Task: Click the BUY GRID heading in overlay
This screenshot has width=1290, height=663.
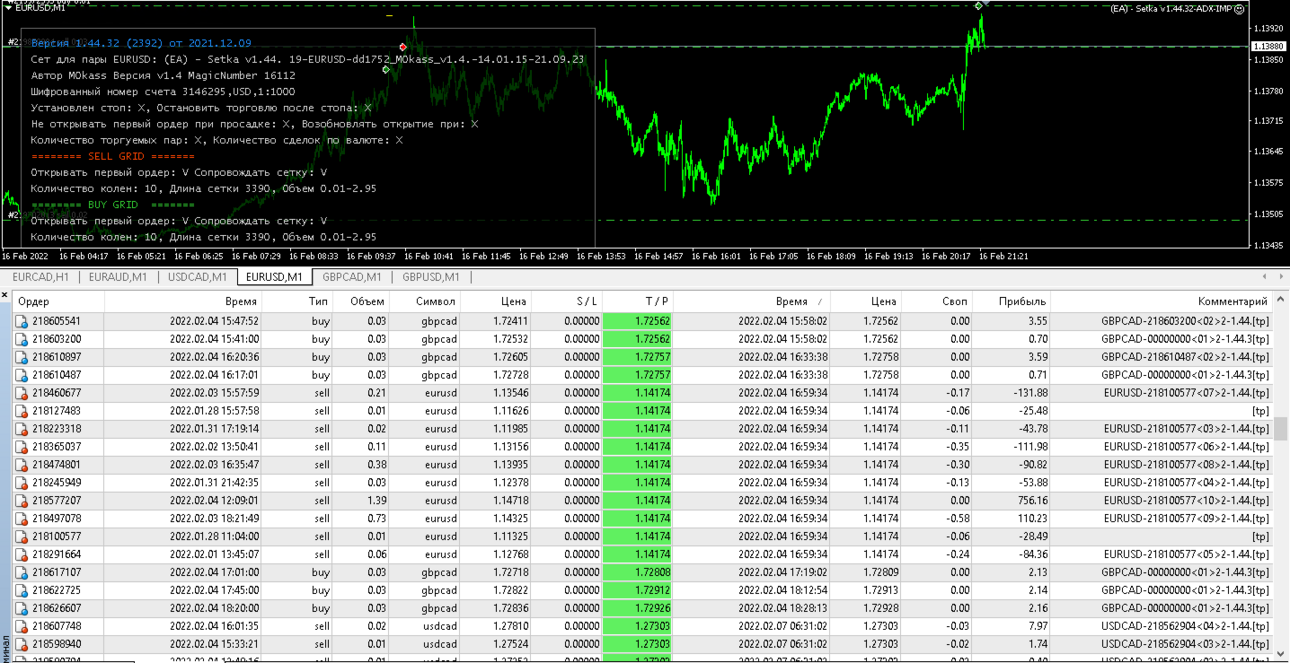Action: 112,205
